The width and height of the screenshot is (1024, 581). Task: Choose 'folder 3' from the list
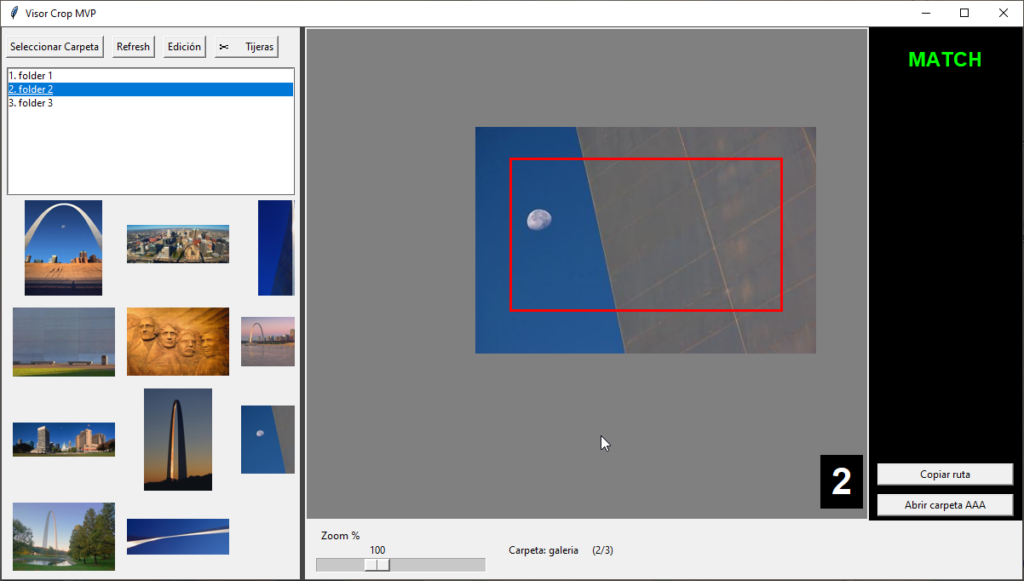pos(31,103)
